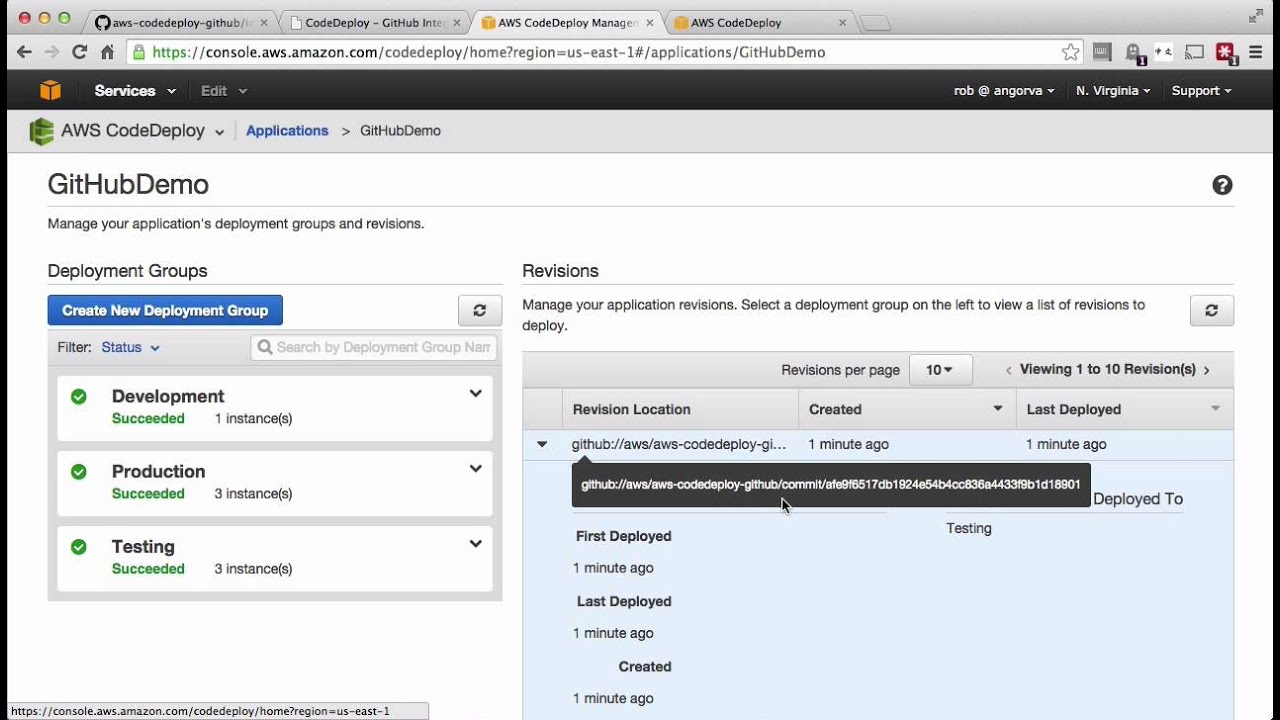Open the Edit menu

point(224,90)
